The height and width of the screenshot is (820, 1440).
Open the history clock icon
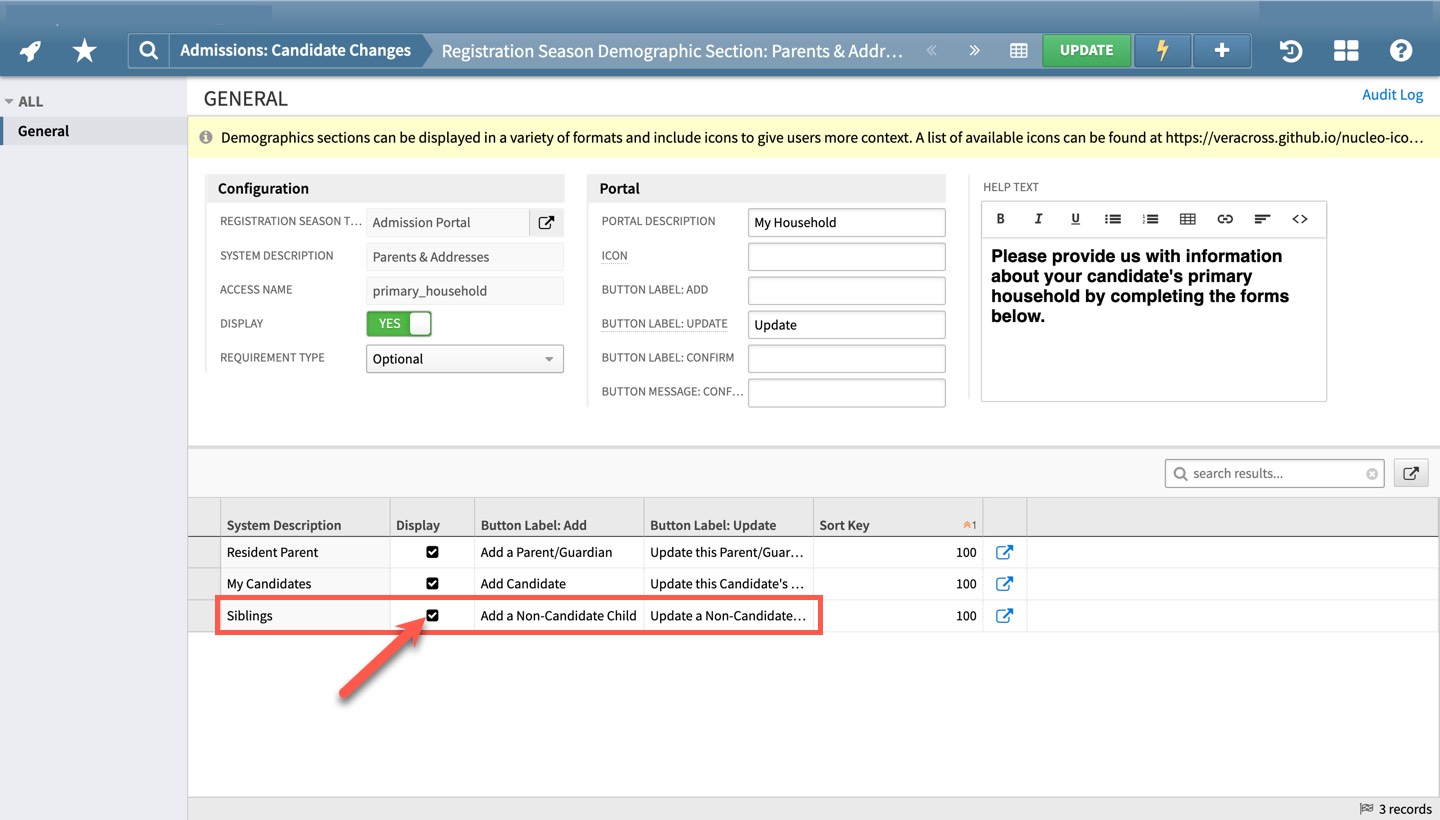click(1291, 51)
